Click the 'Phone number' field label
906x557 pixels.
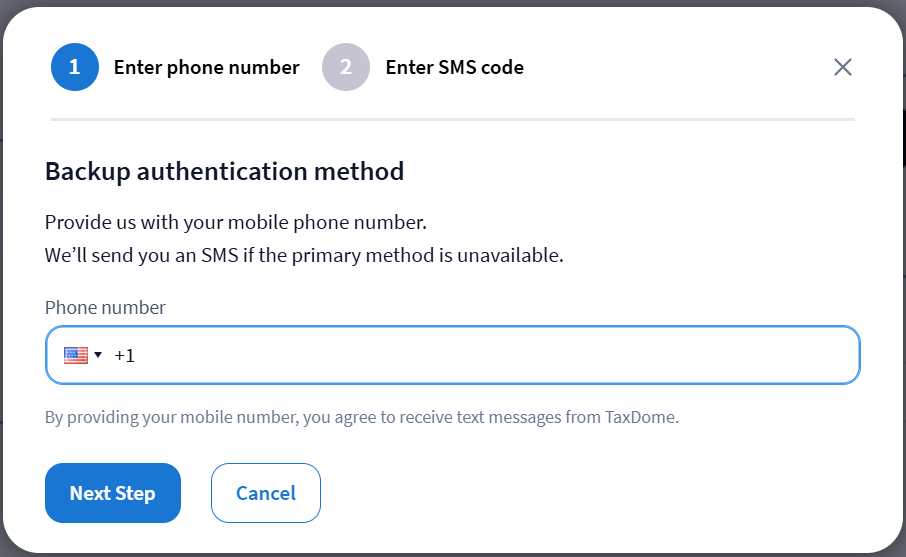click(x=105, y=307)
